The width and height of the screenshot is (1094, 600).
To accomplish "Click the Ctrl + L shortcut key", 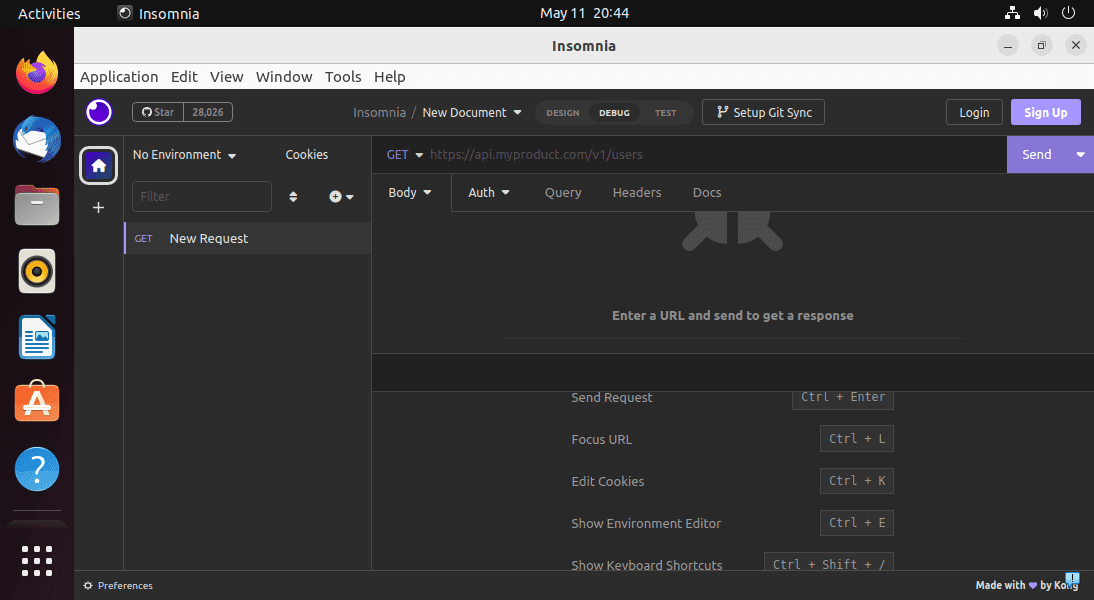I will pyautogui.click(x=857, y=439).
